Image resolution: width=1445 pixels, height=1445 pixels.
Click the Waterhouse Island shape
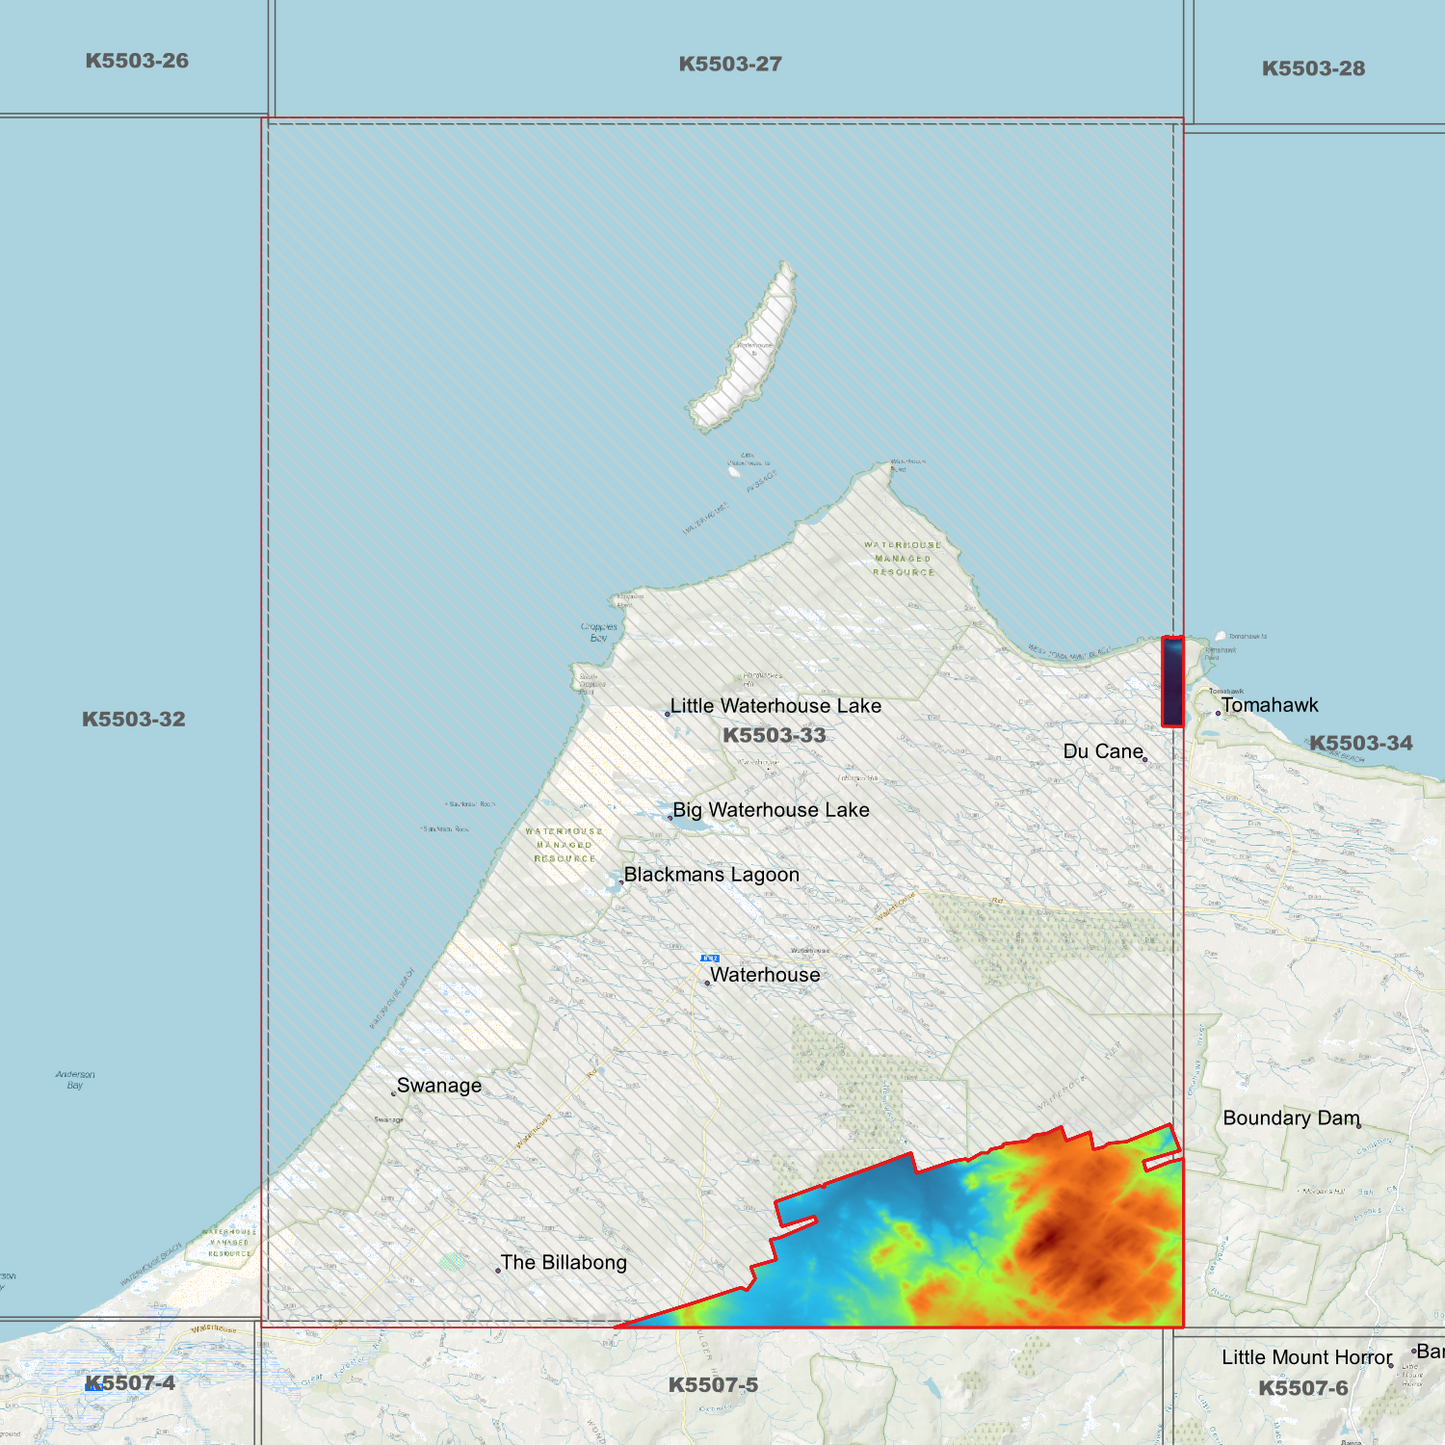point(745,348)
